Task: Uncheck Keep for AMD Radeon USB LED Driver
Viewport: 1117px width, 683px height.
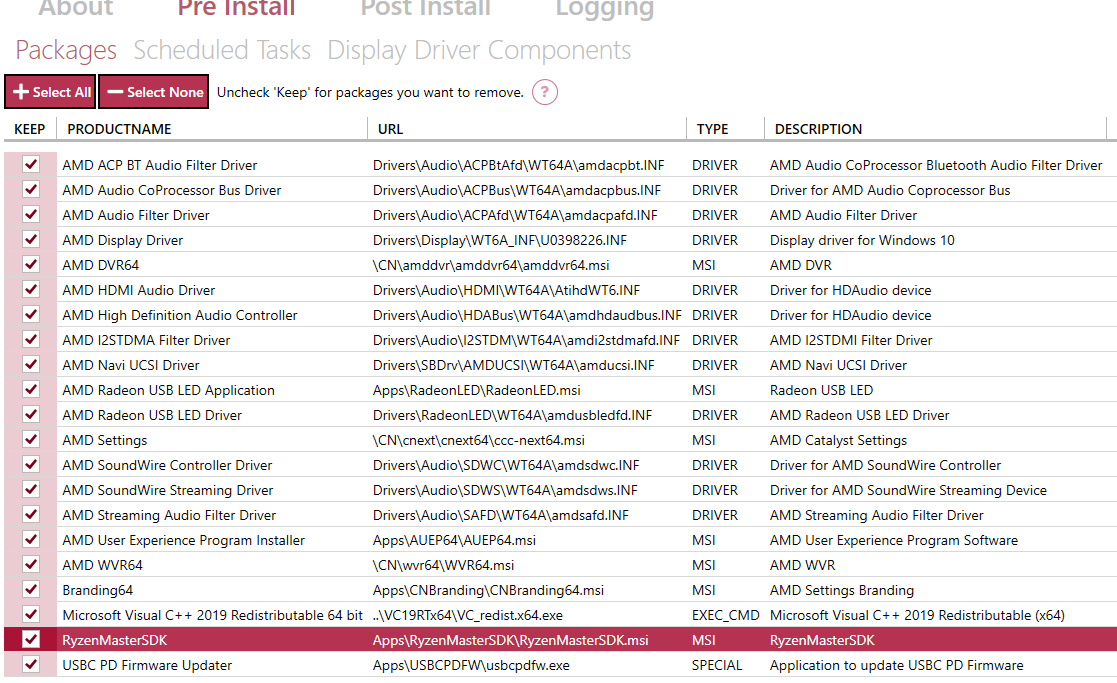Action: 31,415
